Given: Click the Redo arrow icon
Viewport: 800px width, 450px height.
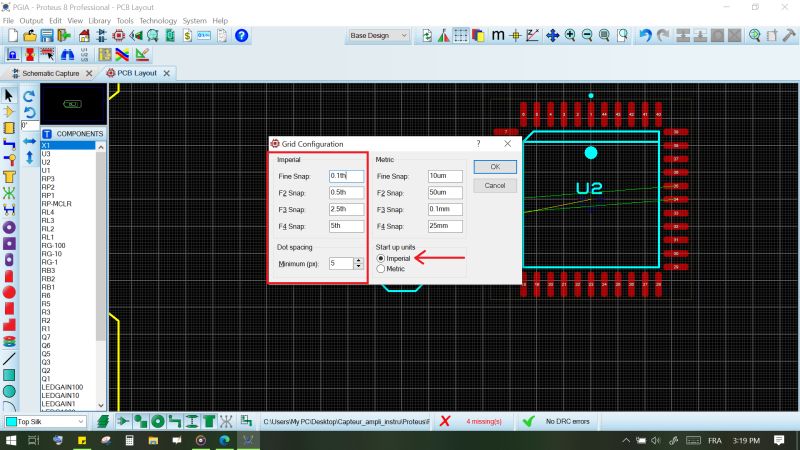Looking at the screenshot, I should coord(663,36).
